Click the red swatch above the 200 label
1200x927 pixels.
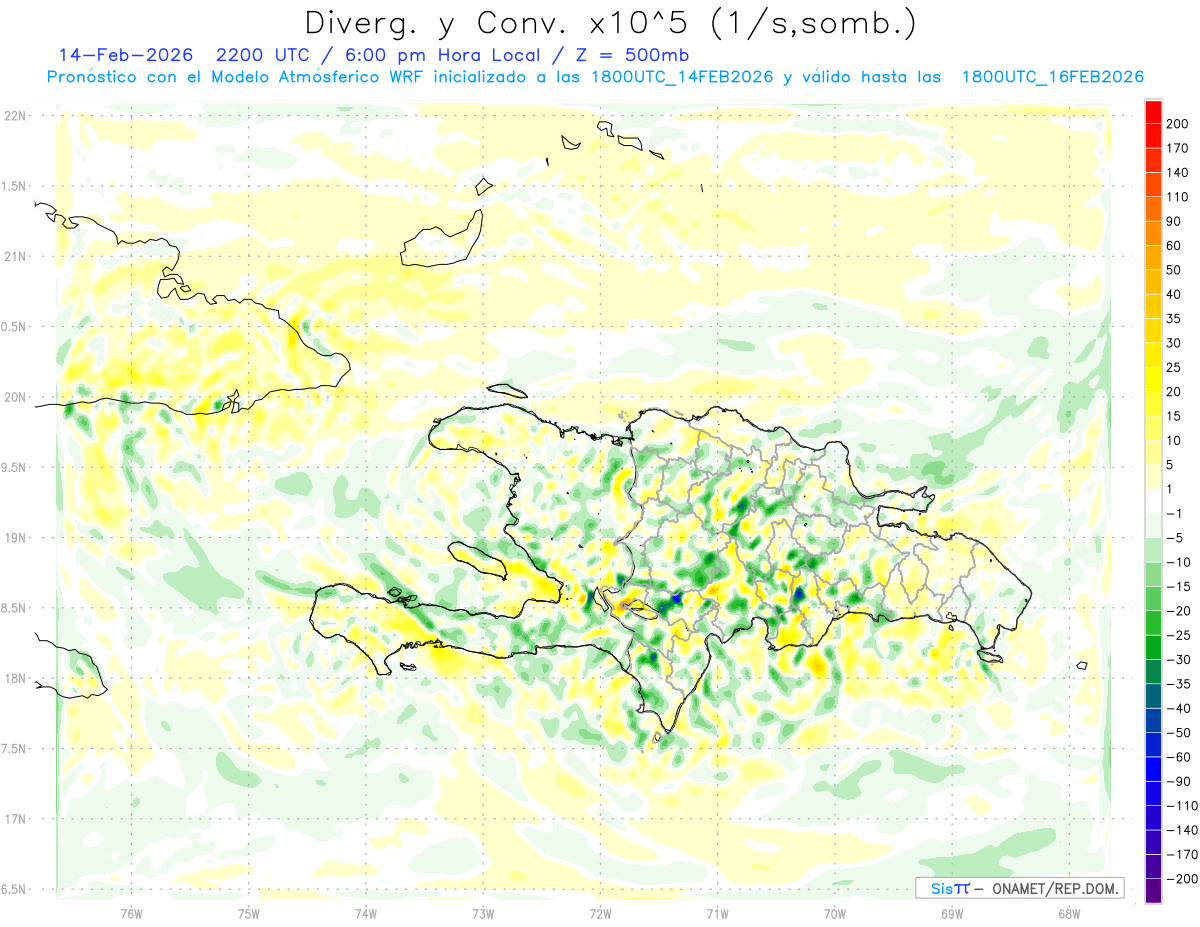click(x=1153, y=112)
